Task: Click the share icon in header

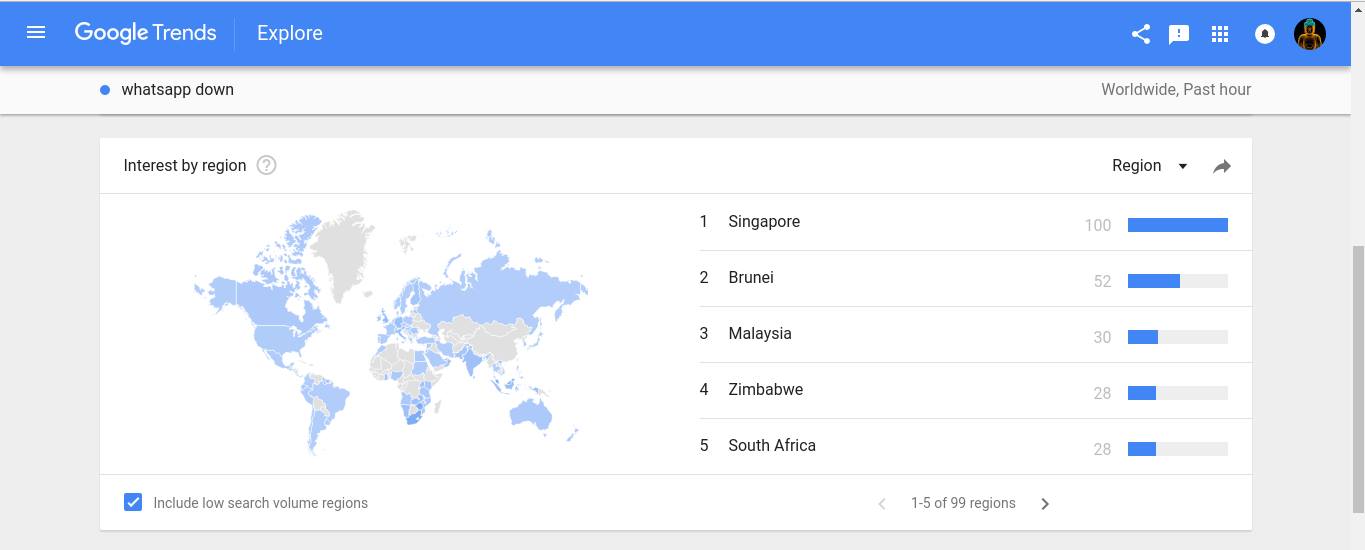Action: click(1140, 34)
